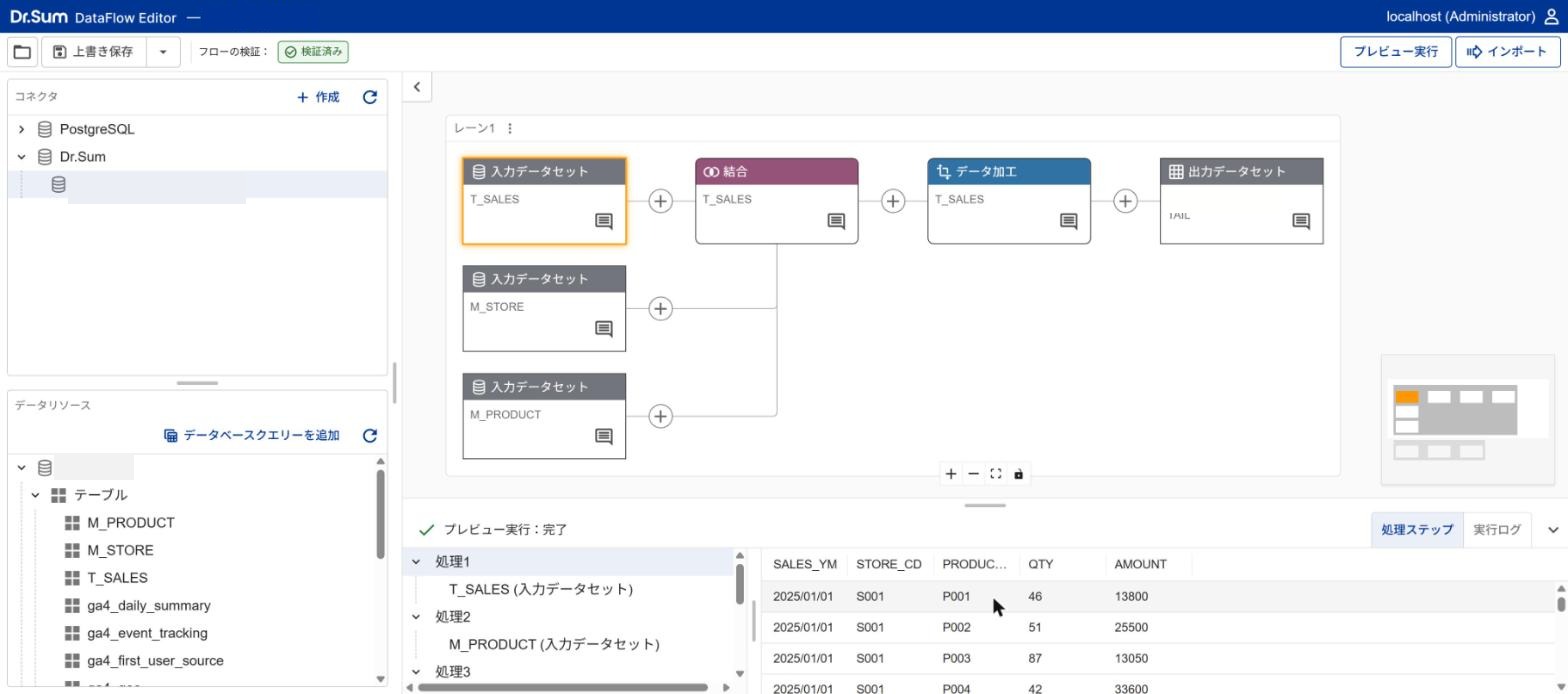Collapse the data resource database node
Image resolution: width=1568 pixels, height=694 pixels.
click(x=21, y=467)
